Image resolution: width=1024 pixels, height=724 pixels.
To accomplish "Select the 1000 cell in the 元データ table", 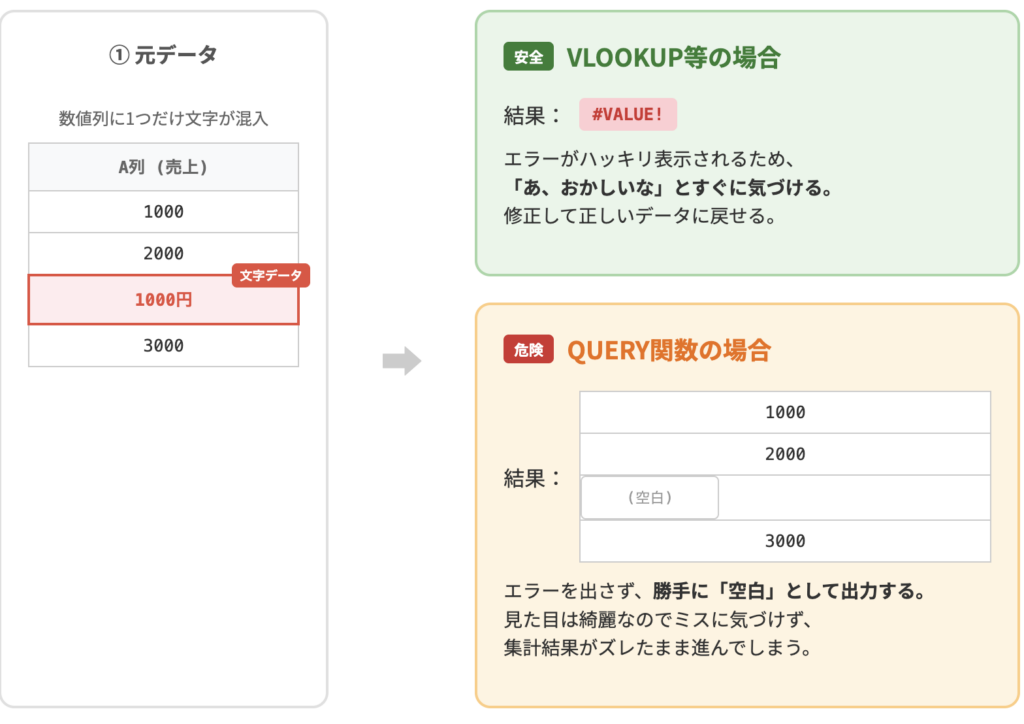I will click(163, 212).
